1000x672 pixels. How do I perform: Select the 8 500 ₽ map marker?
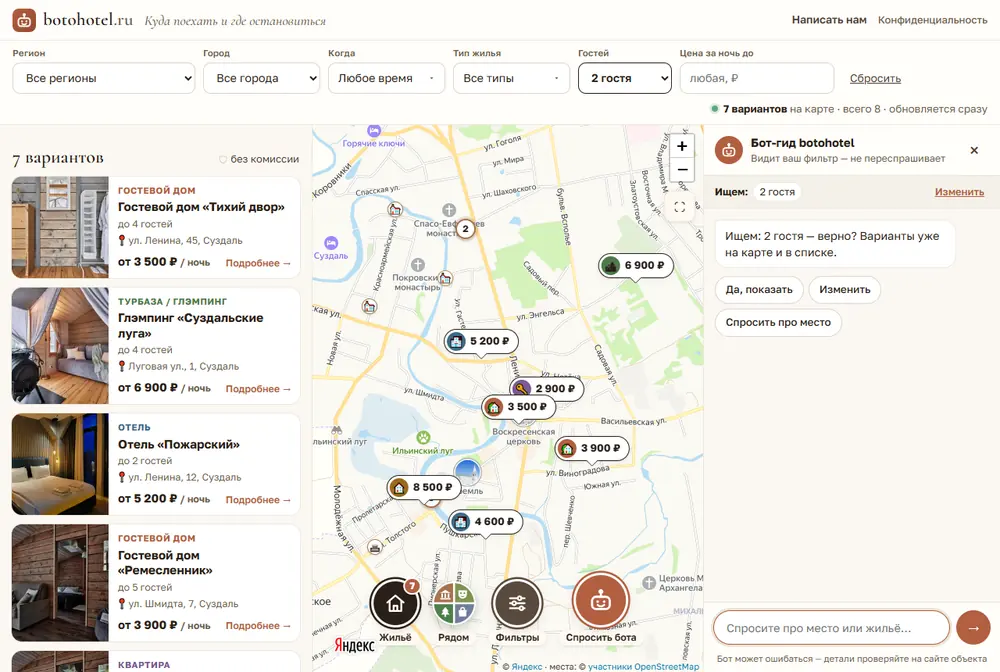tap(424, 487)
